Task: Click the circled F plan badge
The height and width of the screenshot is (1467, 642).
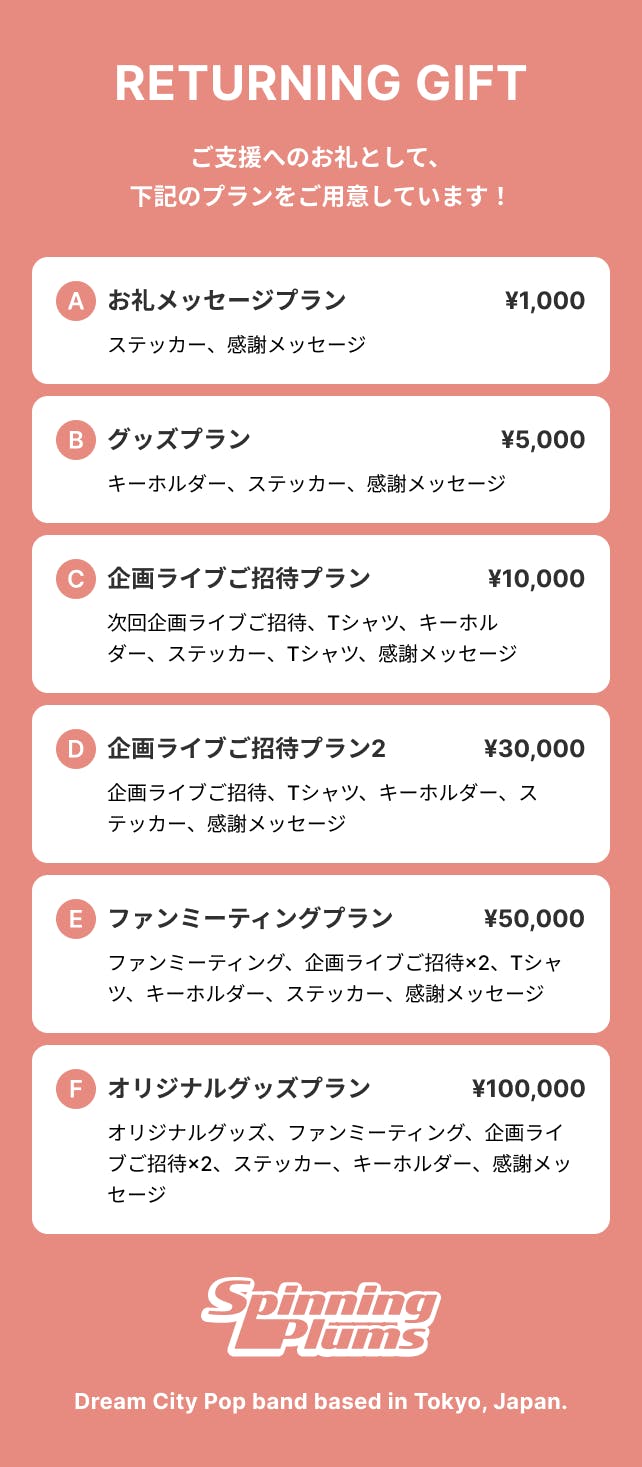Action: [76, 1089]
